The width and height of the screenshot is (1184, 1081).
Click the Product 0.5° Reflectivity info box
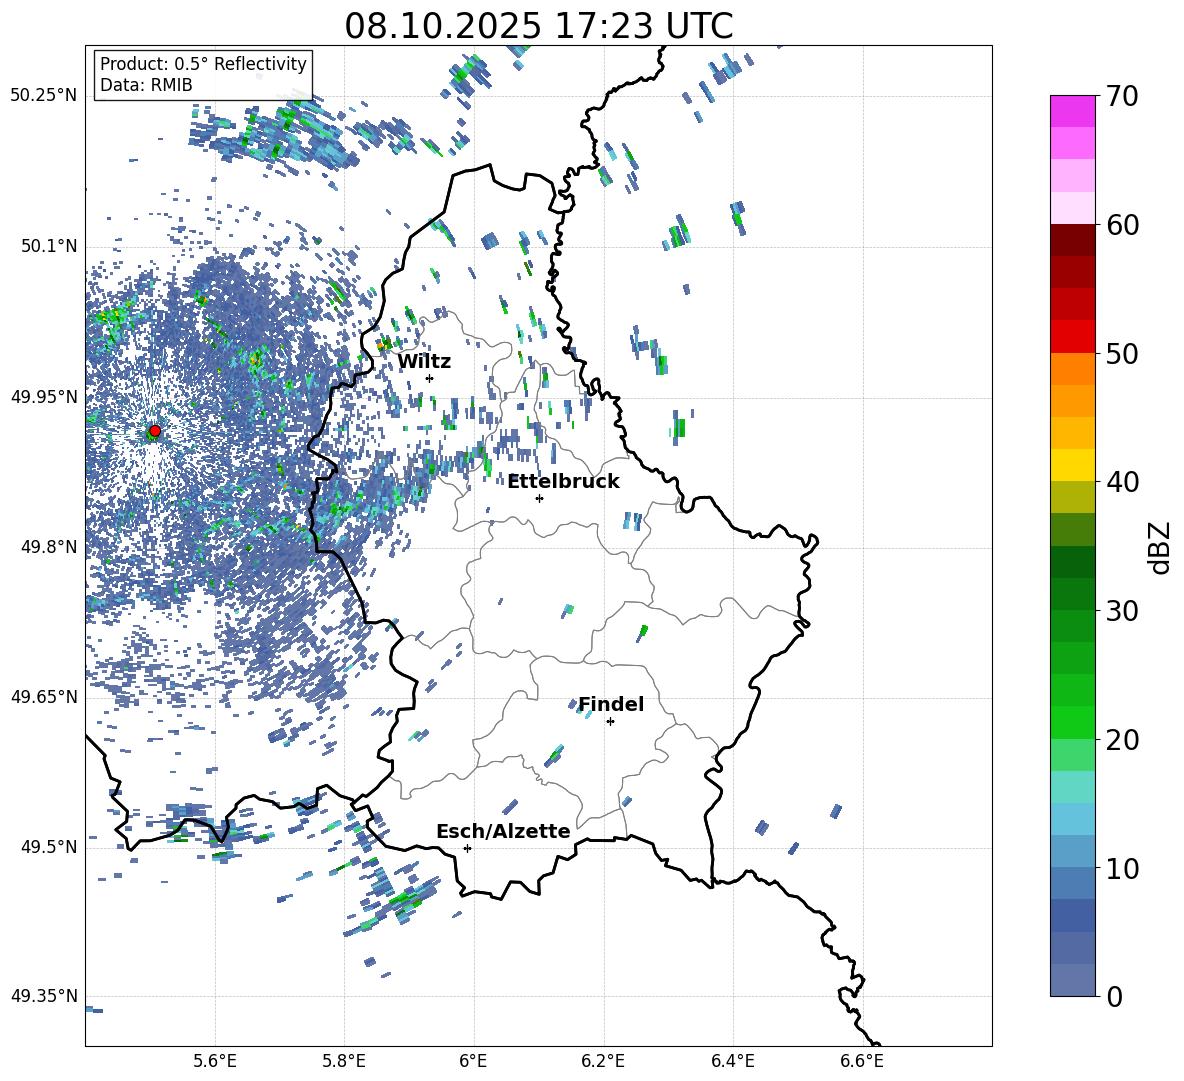point(203,75)
